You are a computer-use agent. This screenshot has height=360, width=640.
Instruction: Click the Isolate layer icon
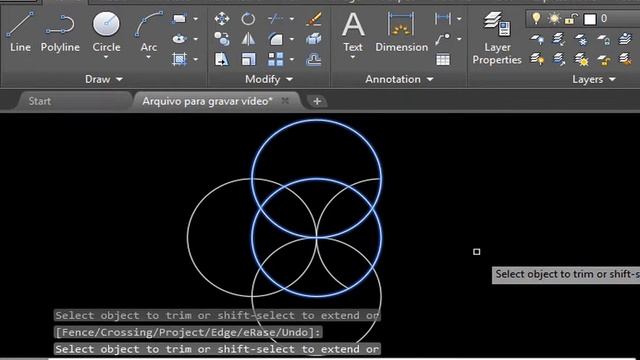(x=559, y=39)
